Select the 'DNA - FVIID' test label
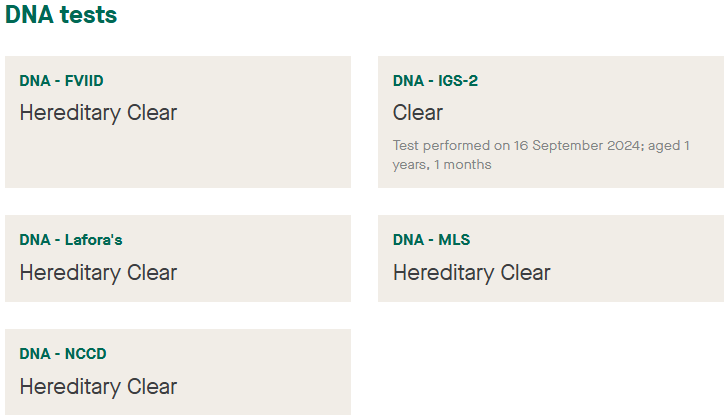The height and width of the screenshot is (415, 724). 61,81
